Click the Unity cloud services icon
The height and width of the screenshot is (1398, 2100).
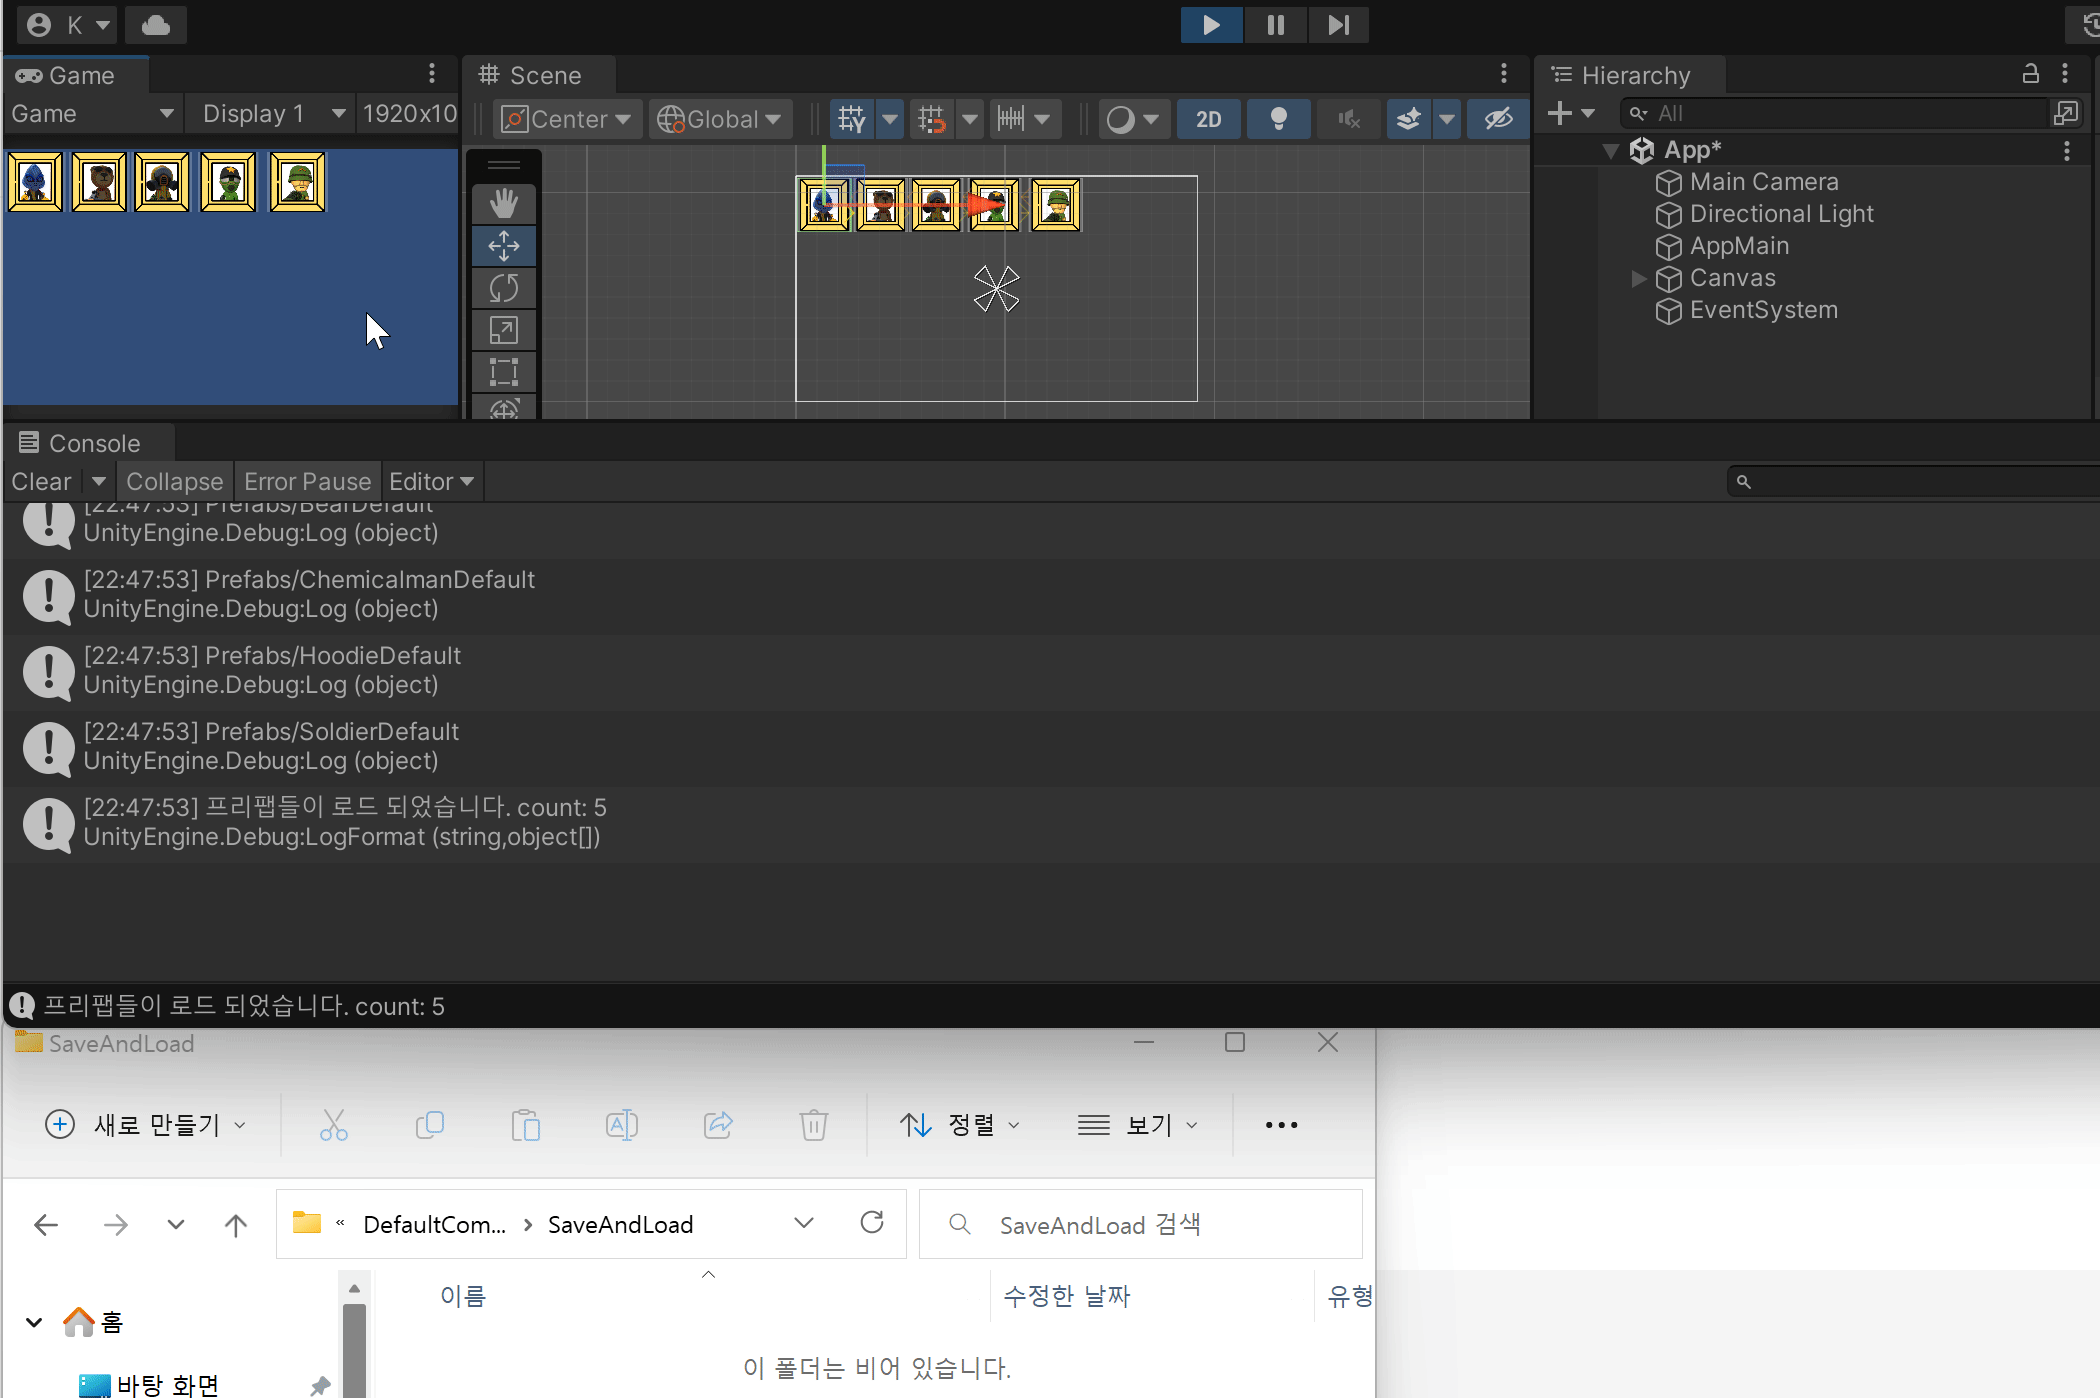pyautogui.click(x=156, y=25)
